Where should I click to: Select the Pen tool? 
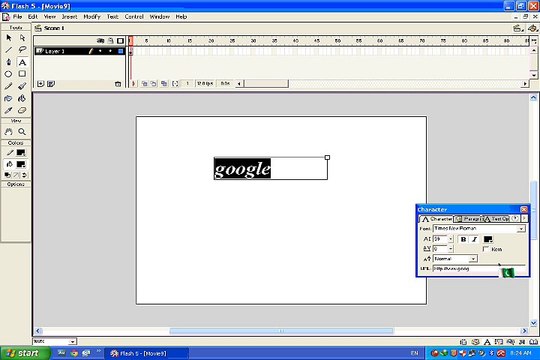9,62
